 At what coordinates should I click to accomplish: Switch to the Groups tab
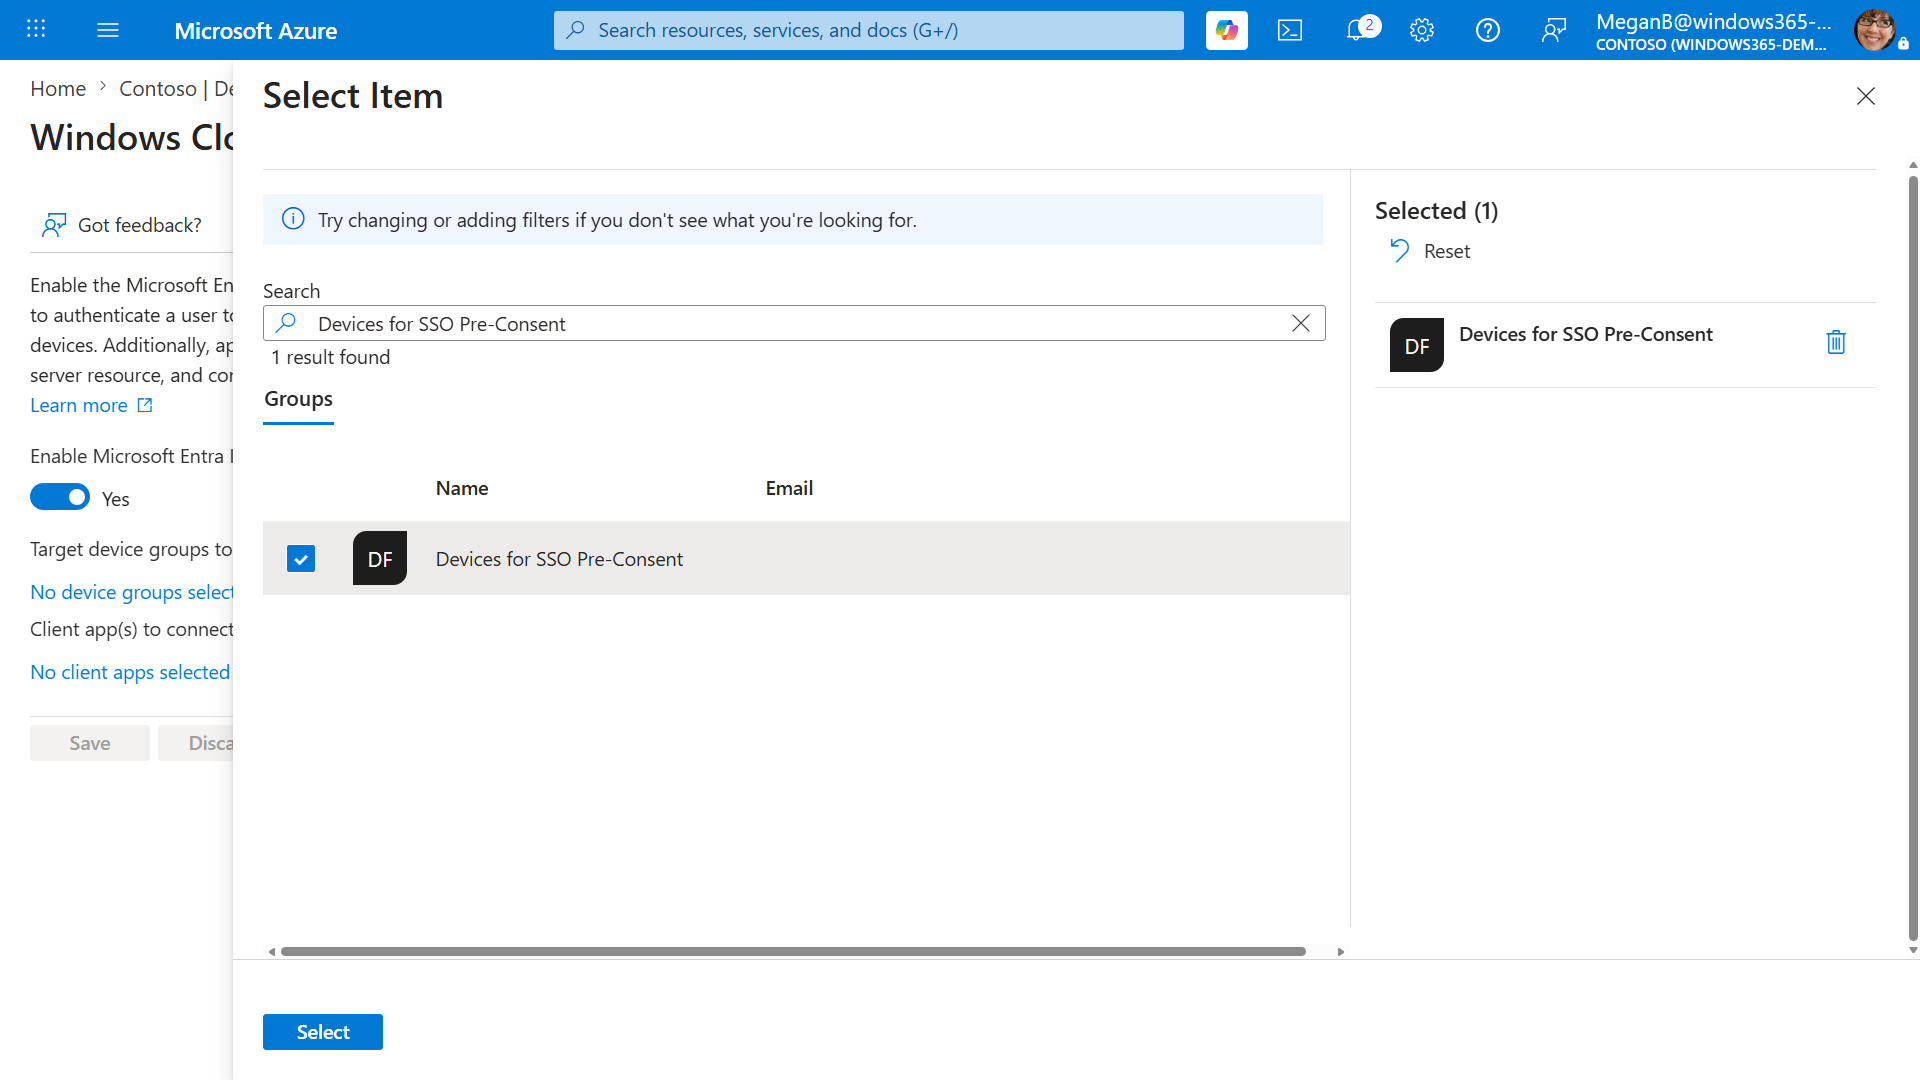point(298,400)
